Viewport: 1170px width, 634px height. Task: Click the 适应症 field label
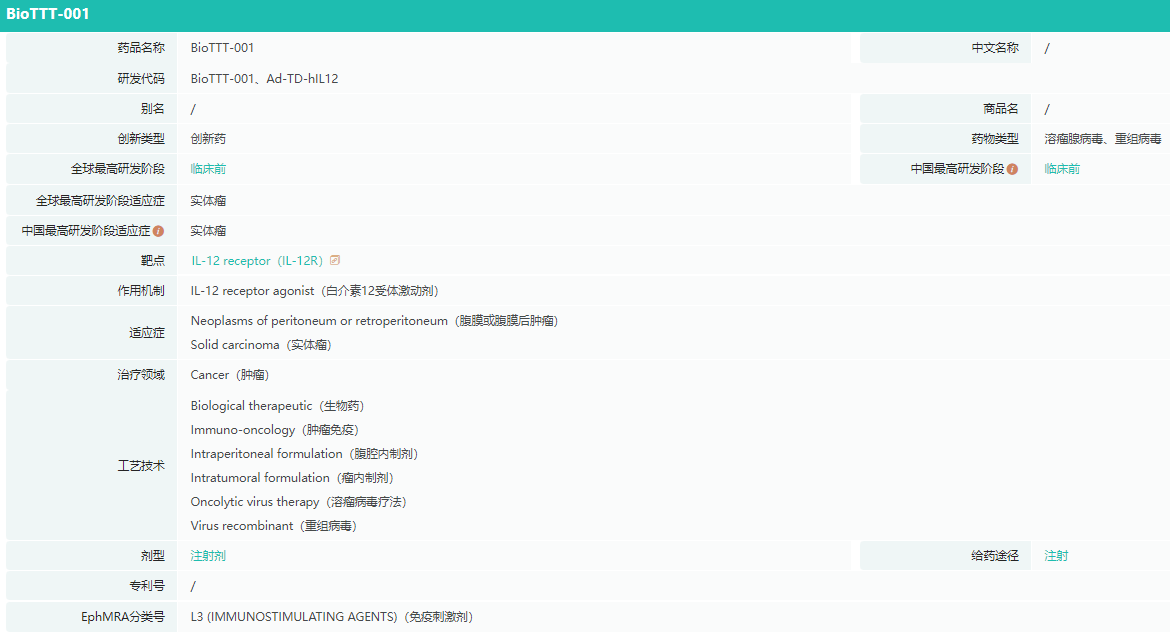147,333
